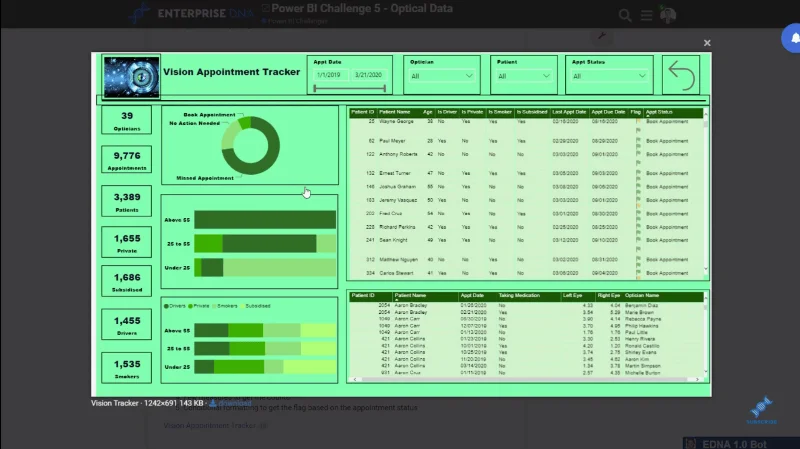Click the dashboard eye logo image
Image resolution: width=800 pixels, height=449 pixels.
[131, 77]
